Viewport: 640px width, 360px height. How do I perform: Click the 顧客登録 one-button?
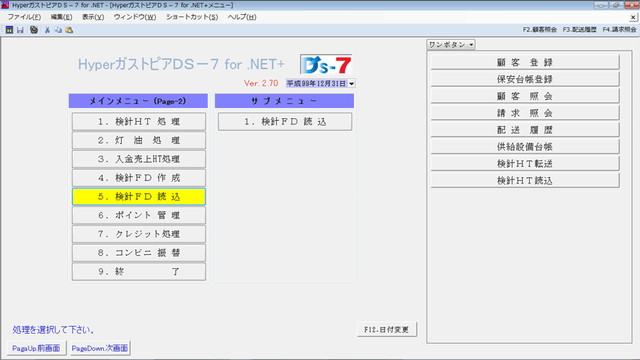click(525, 62)
